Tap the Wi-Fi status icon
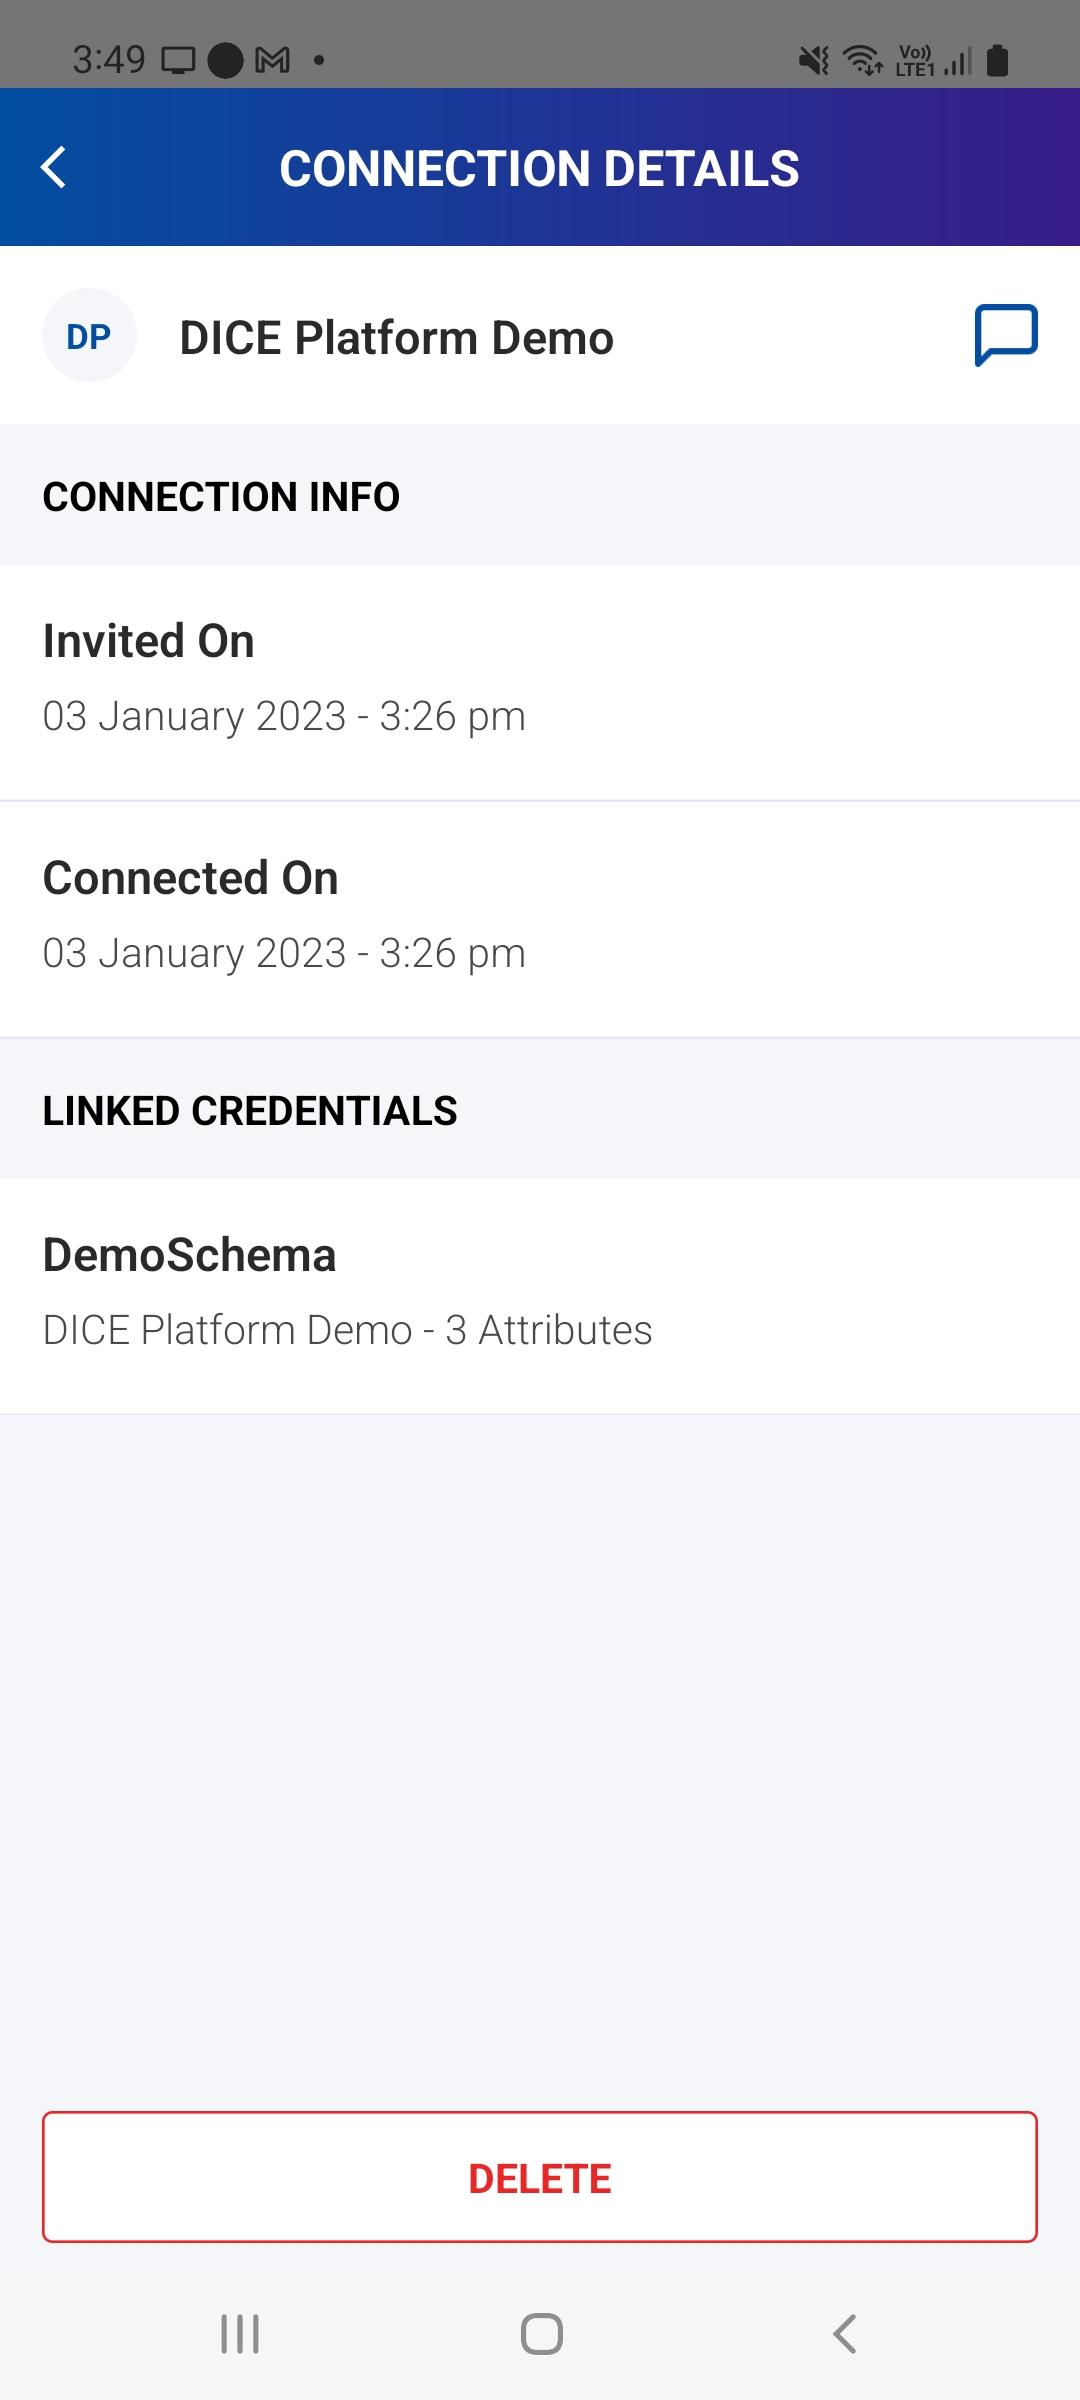This screenshot has width=1080, height=2400. [x=864, y=60]
